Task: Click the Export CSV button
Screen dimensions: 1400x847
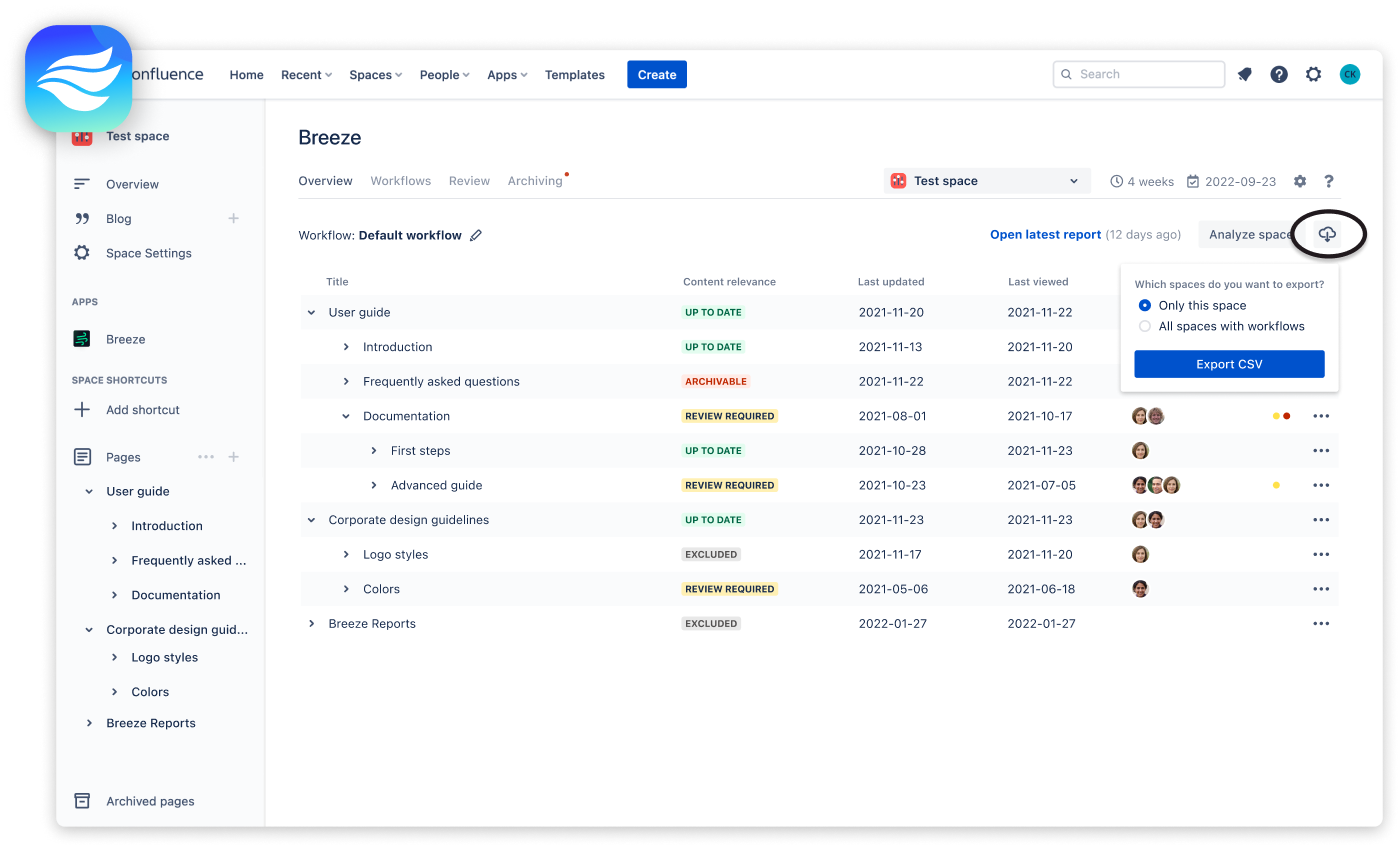Action: [1229, 364]
